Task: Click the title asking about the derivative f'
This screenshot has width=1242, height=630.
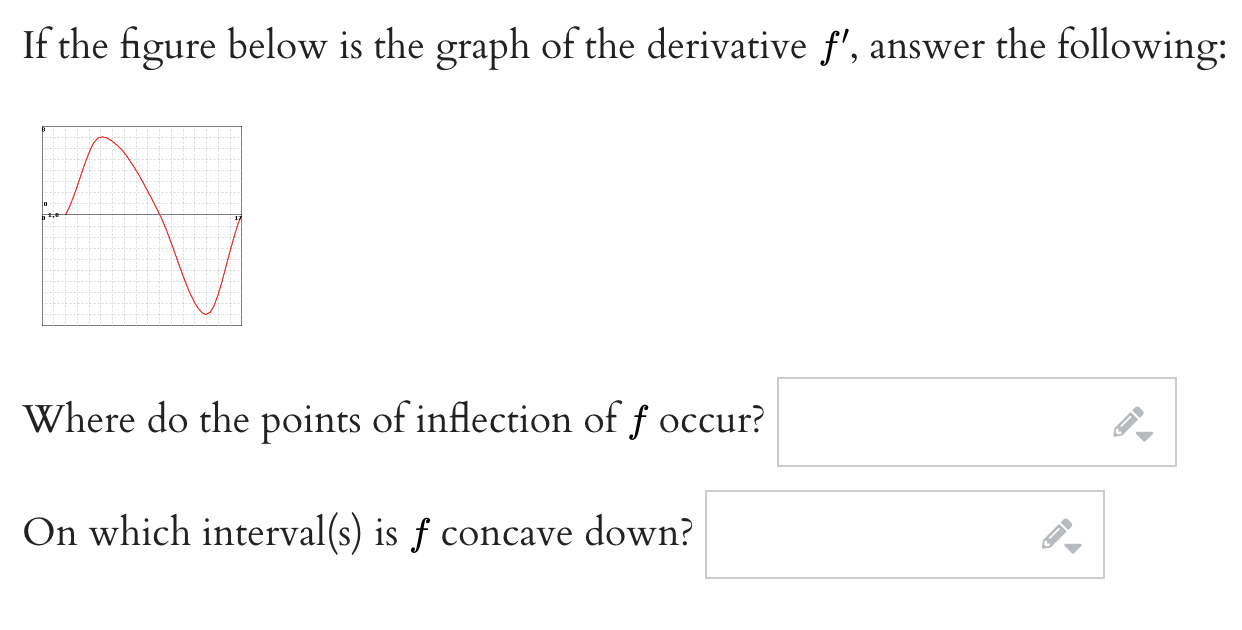Action: coord(620,44)
